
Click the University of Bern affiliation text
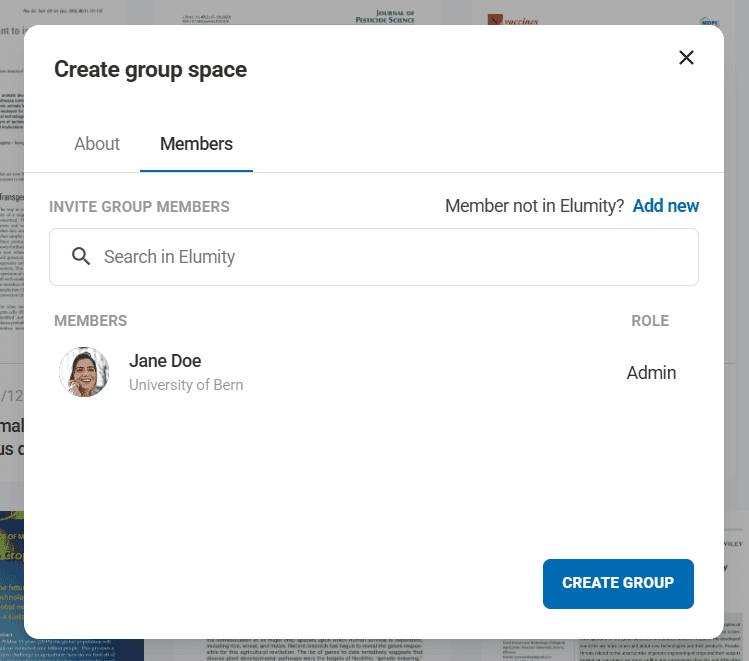186,385
